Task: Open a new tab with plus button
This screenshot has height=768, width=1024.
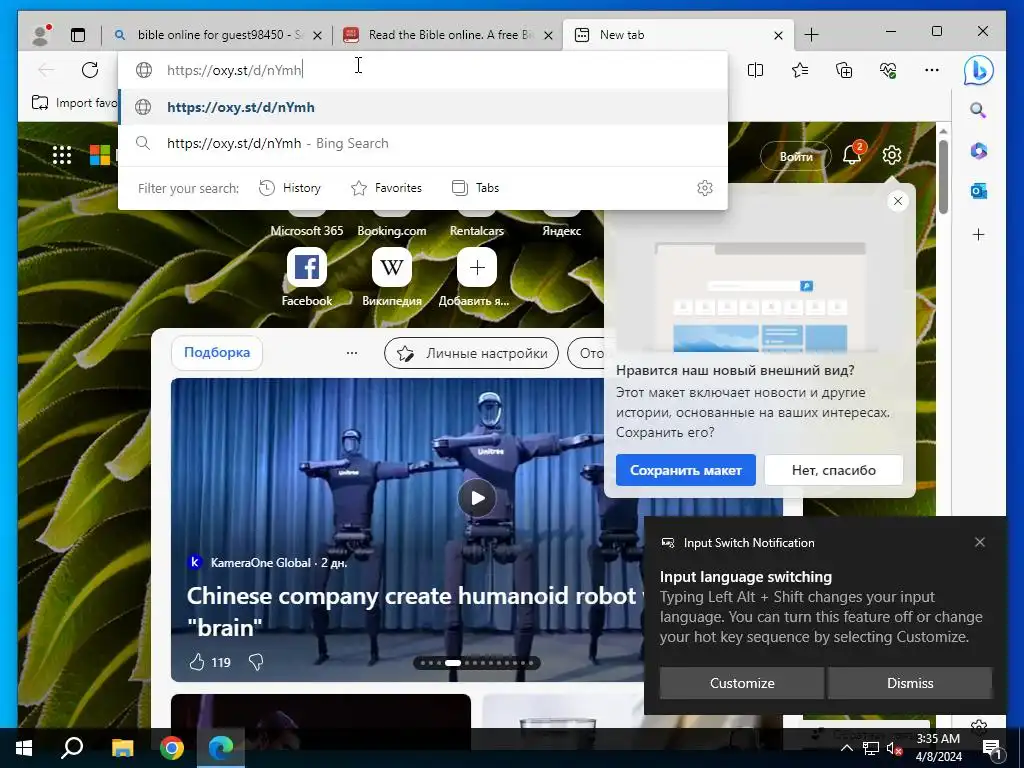Action: click(811, 35)
